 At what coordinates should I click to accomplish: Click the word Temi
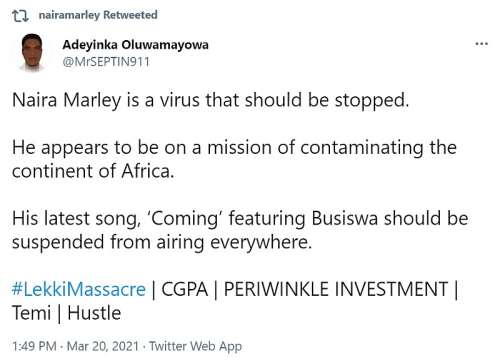pos(32,313)
